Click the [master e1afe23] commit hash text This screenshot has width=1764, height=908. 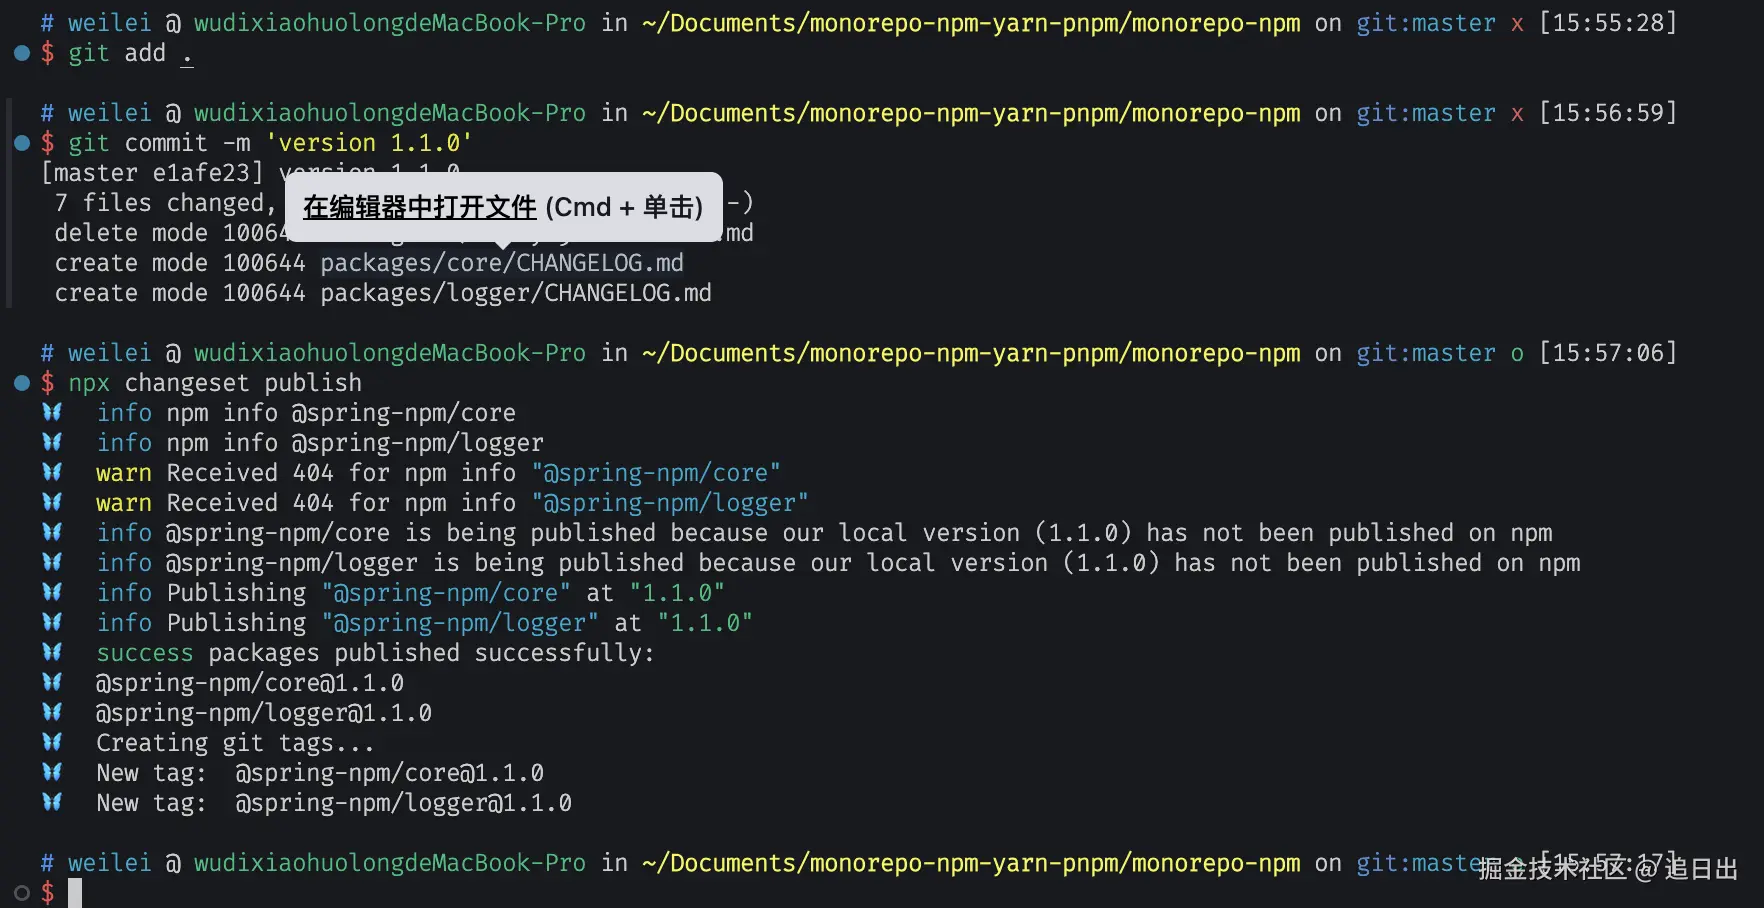[152, 173]
